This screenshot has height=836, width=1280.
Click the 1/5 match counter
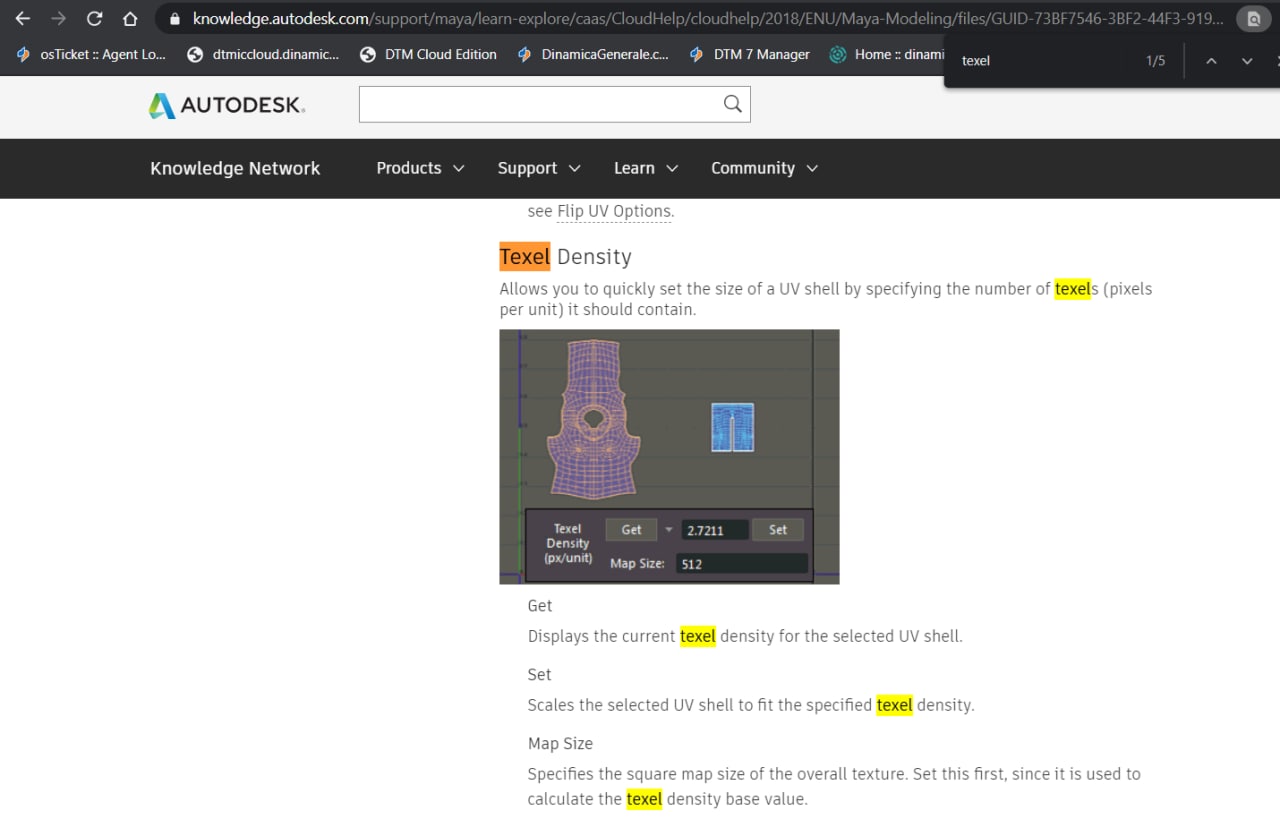tap(1155, 61)
